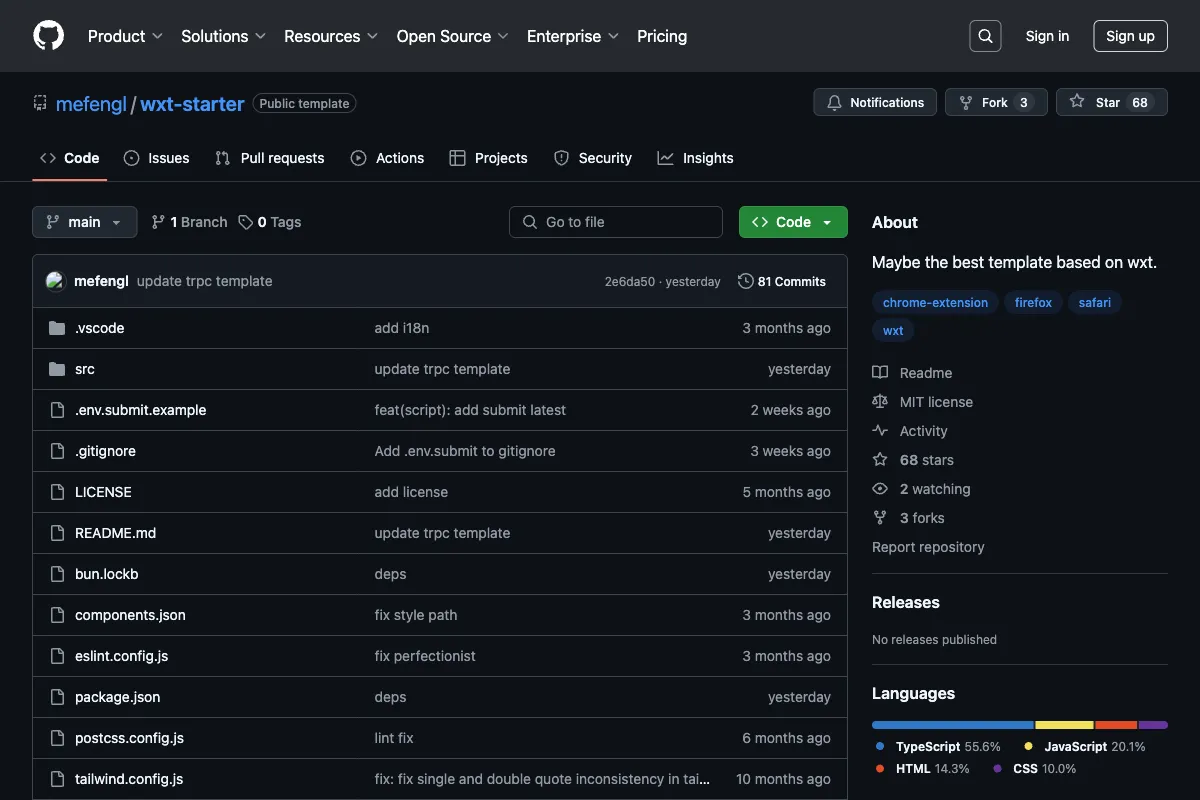Image resolution: width=1200 pixels, height=800 pixels.
Task: Click the bell icon in Notifications
Action: click(x=834, y=102)
